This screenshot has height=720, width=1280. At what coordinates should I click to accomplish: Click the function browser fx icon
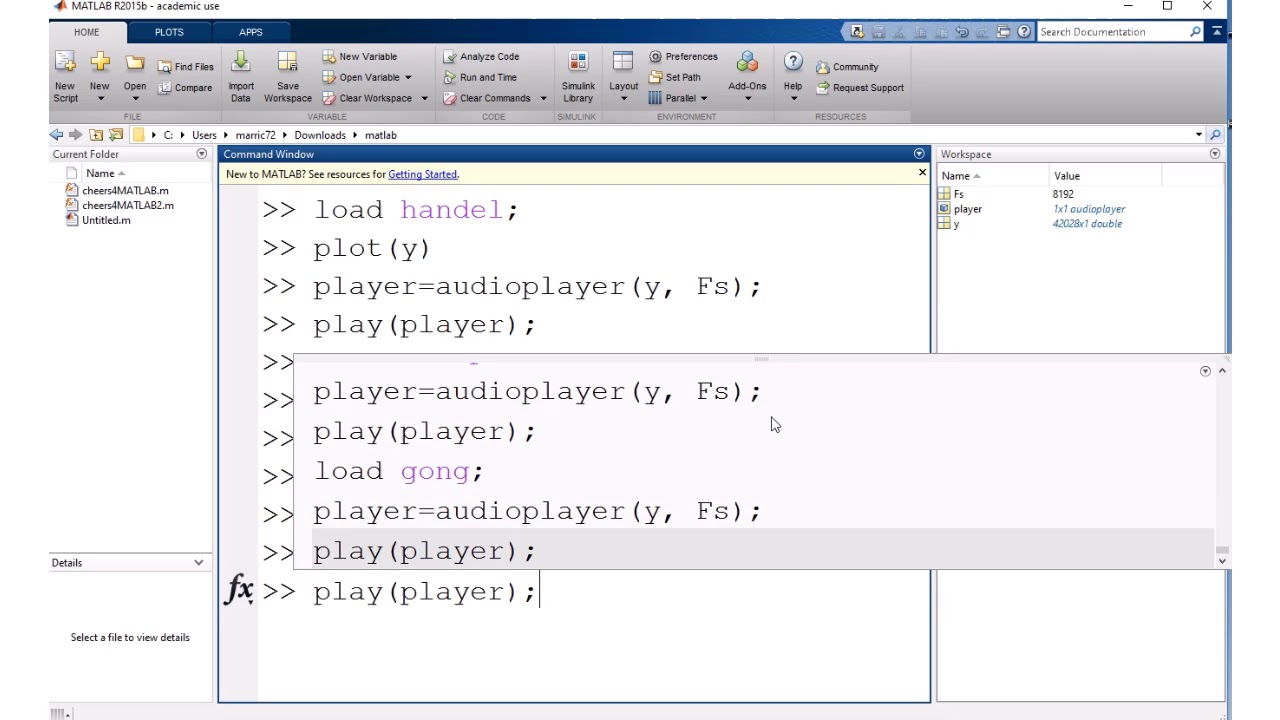tap(240, 590)
